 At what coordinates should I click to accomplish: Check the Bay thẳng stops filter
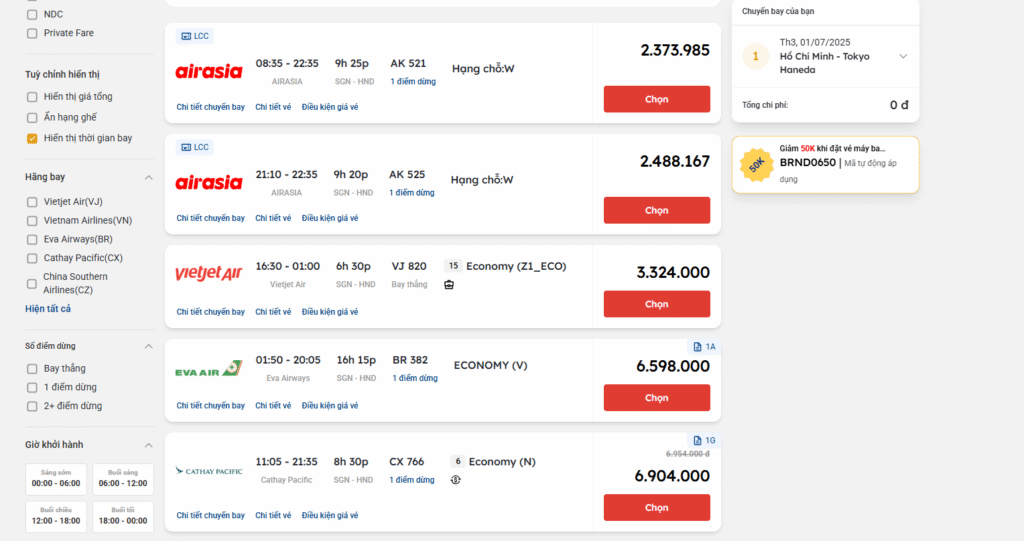[x=32, y=369]
